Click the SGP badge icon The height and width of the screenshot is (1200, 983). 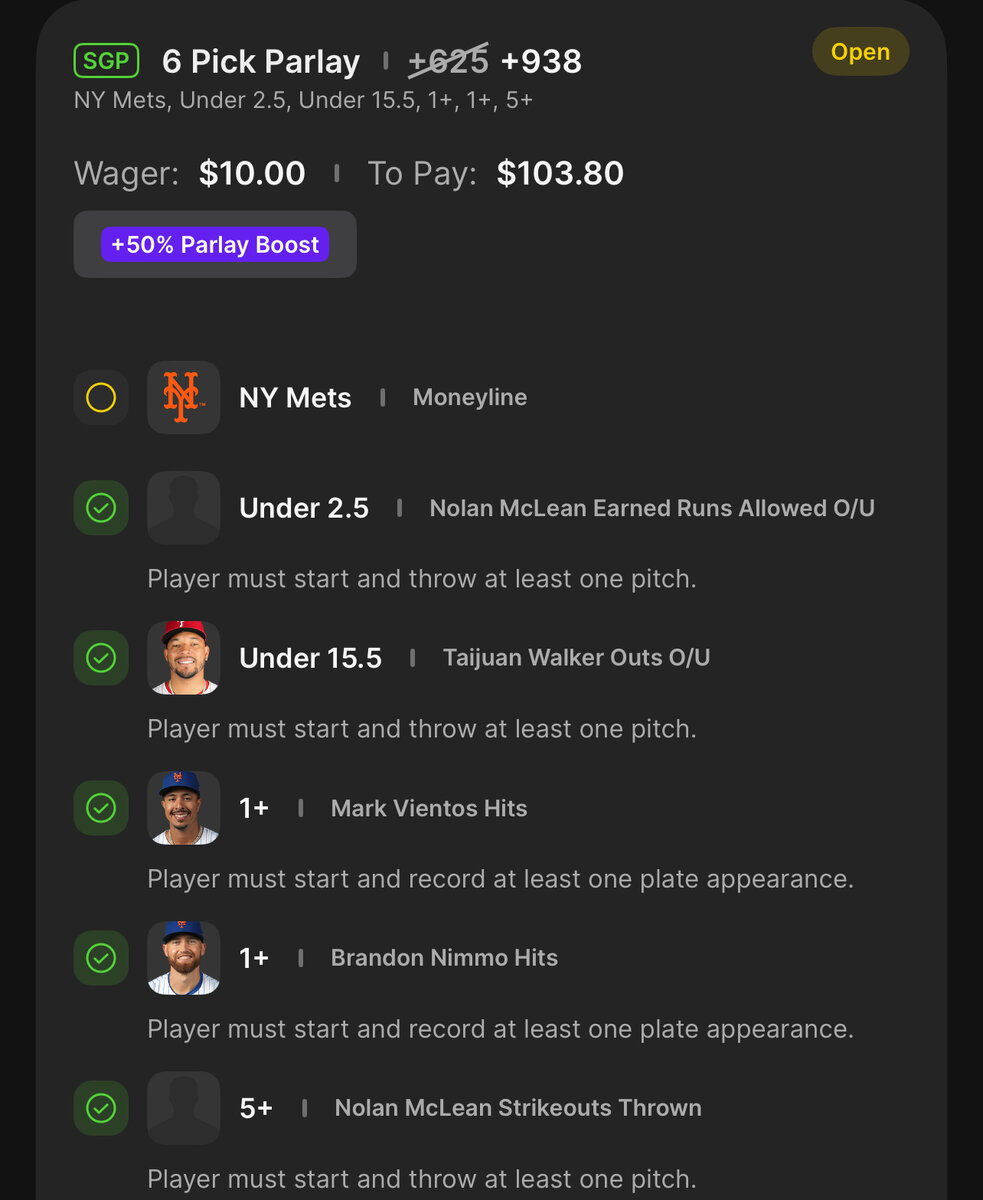(106, 61)
